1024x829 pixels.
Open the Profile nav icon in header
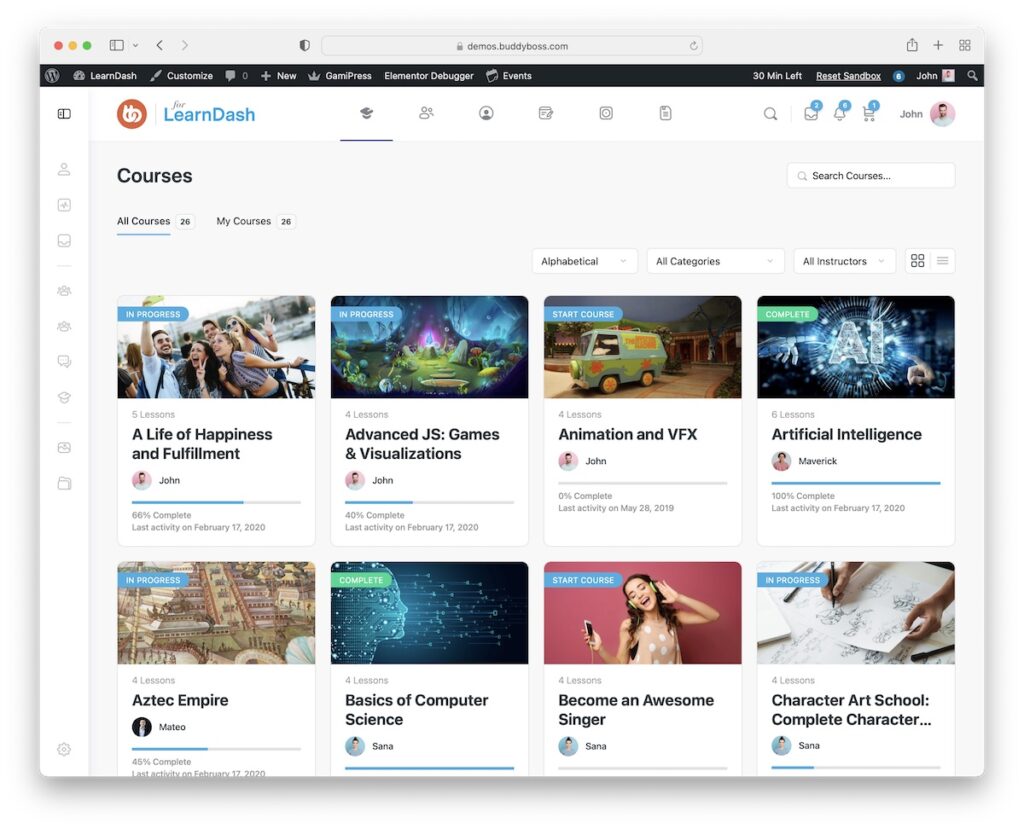pyautogui.click(x=486, y=113)
